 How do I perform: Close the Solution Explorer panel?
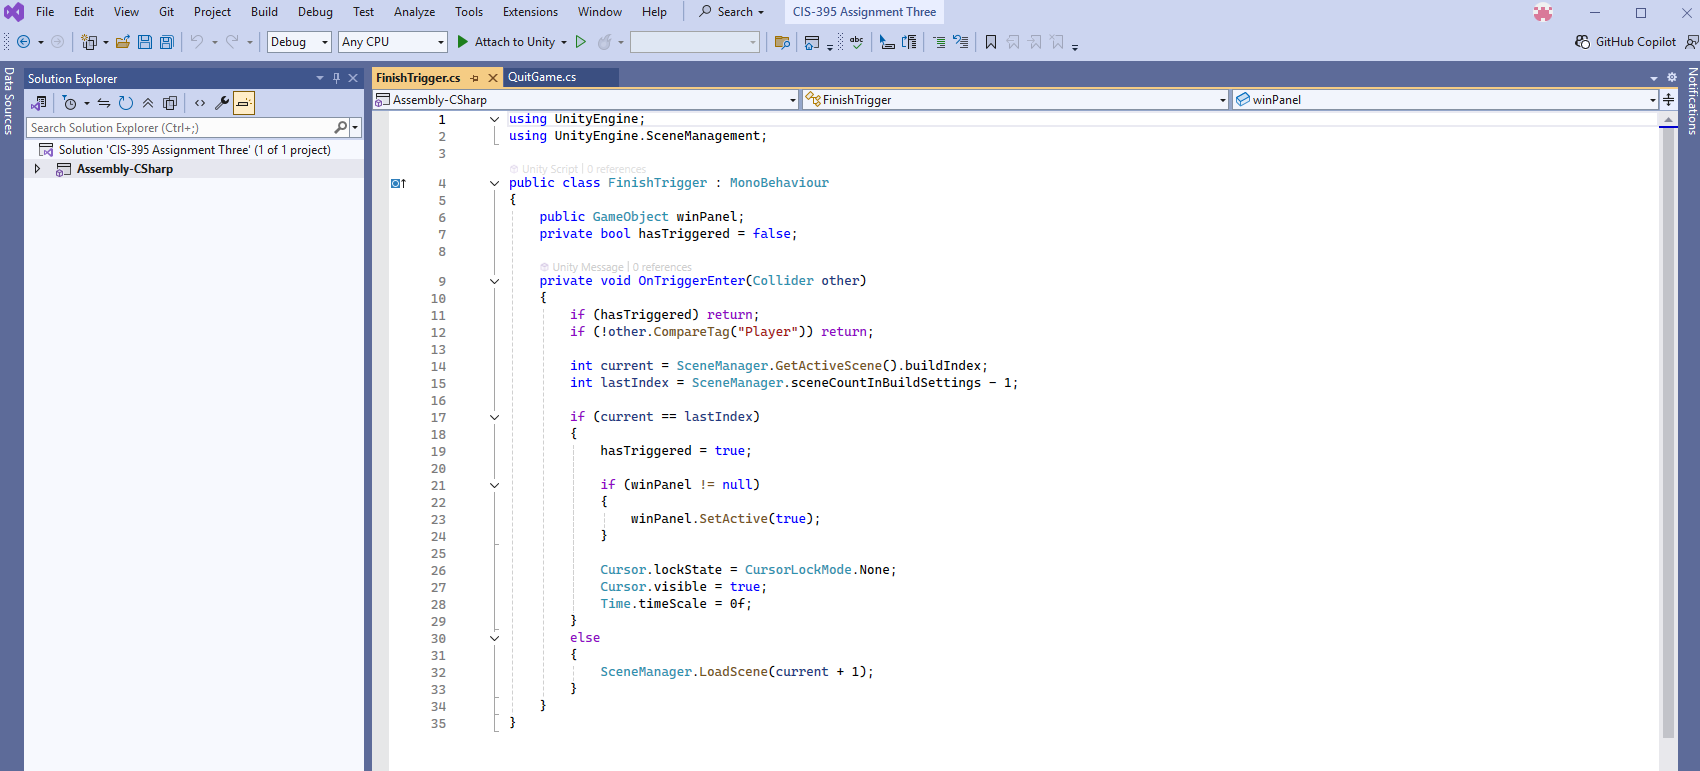point(353,78)
